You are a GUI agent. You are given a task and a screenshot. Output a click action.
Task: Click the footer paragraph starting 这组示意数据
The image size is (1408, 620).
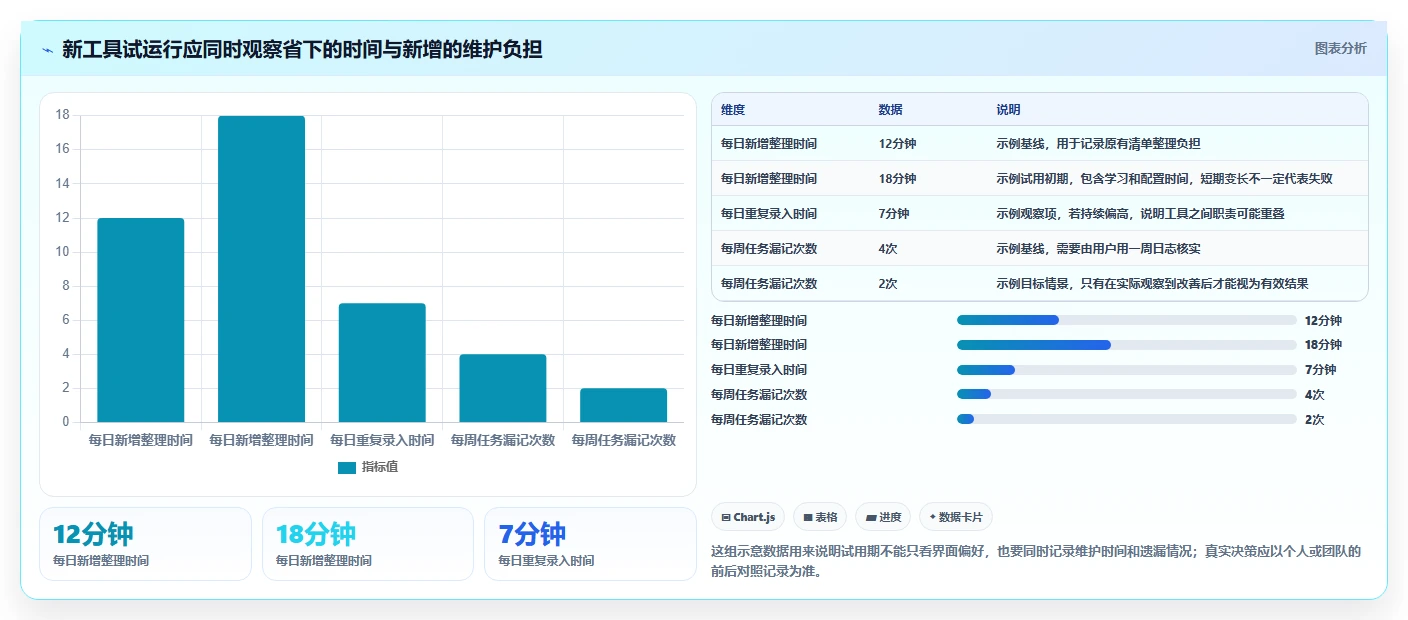pyautogui.click(x=1036, y=563)
